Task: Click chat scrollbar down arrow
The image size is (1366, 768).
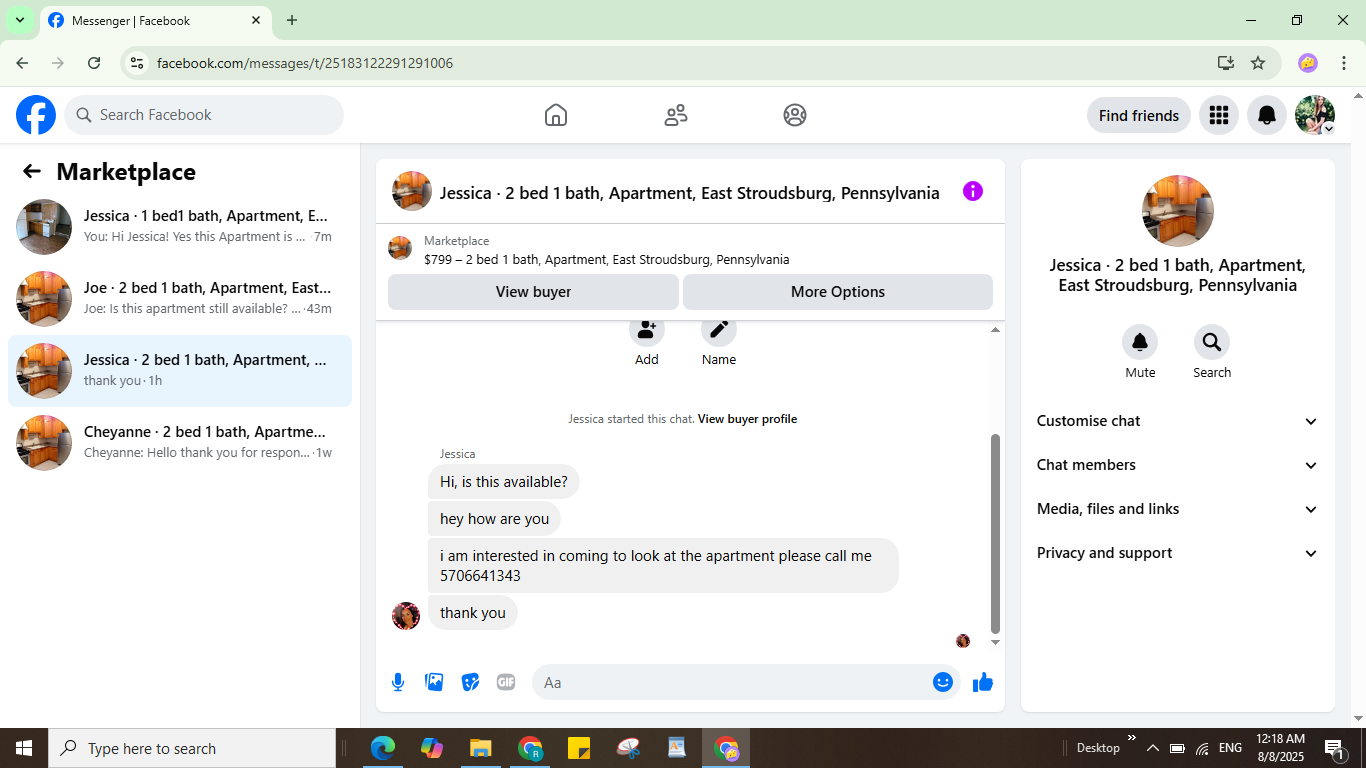Action: 995,643
